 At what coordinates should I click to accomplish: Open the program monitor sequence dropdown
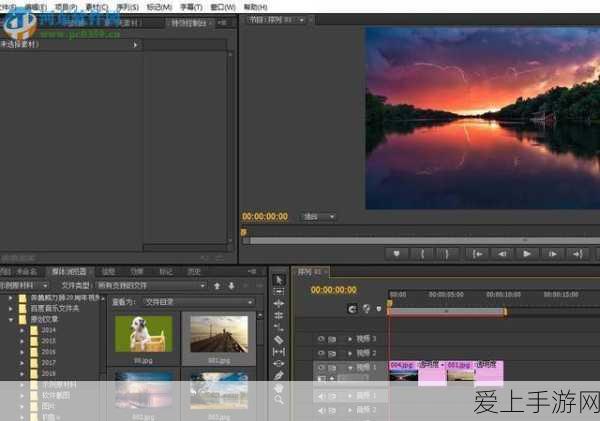click(301, 20)
